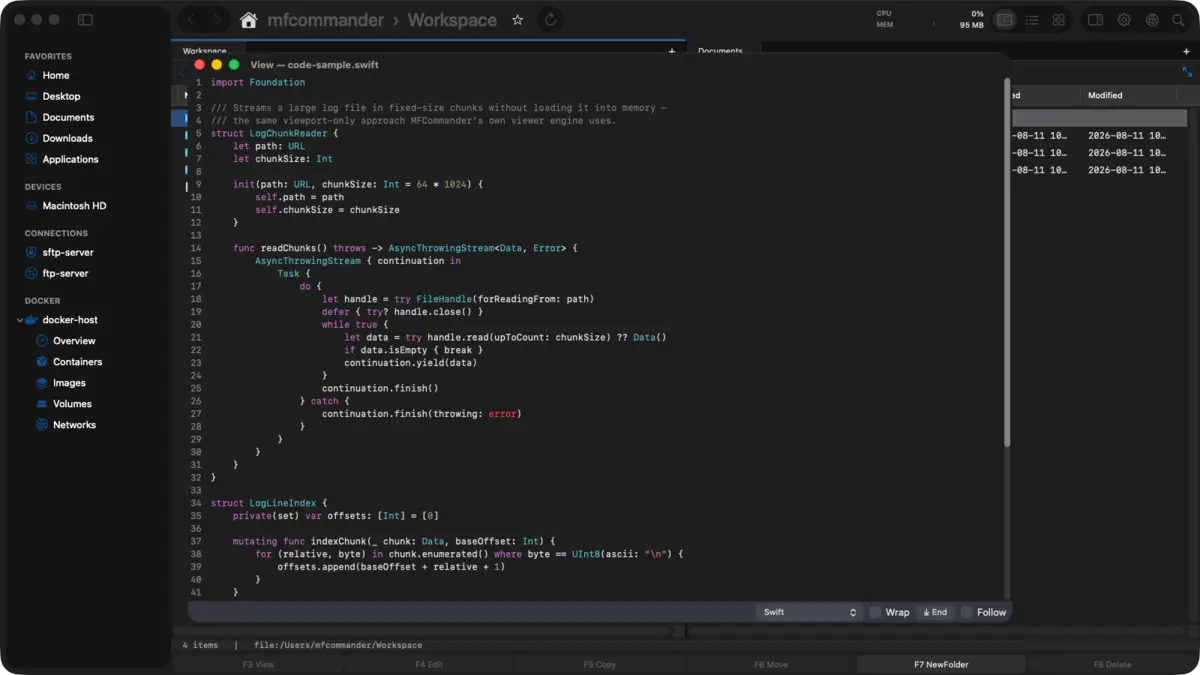Click F6 Move function key button
This screenshot has height=675, width=1200.
tap(771, 664)
